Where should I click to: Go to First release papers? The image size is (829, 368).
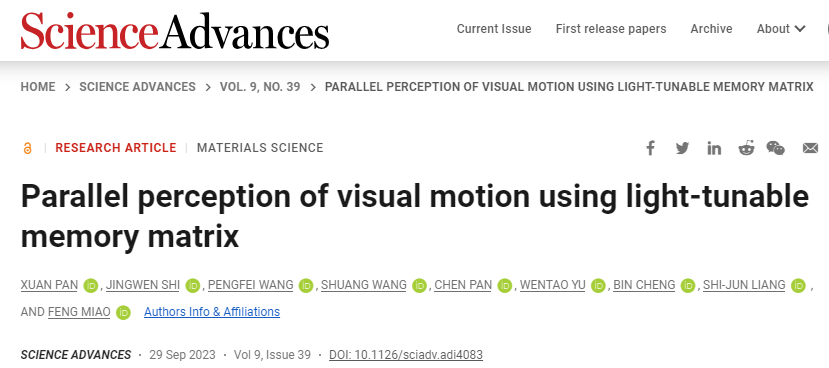(x=611, y=29)
